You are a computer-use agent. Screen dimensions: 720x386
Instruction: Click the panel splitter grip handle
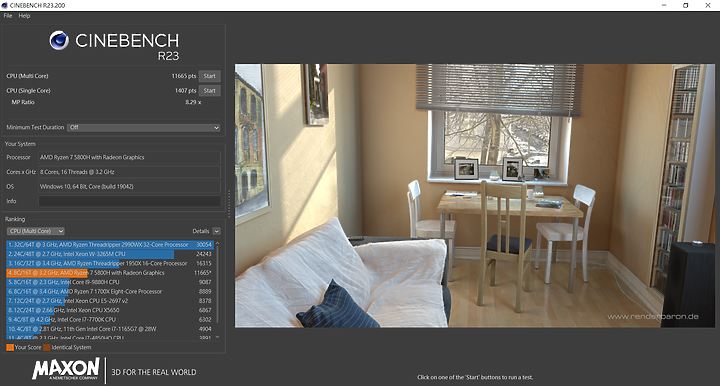coord(229,203)
